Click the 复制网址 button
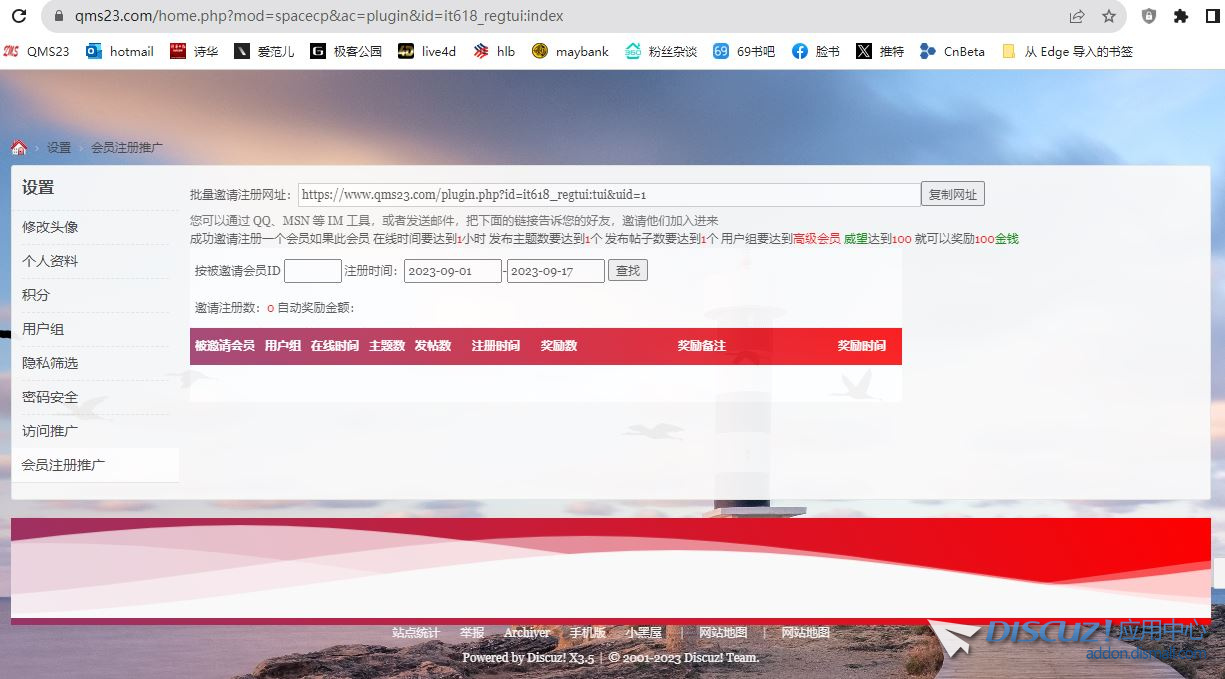 coord(952,195)
